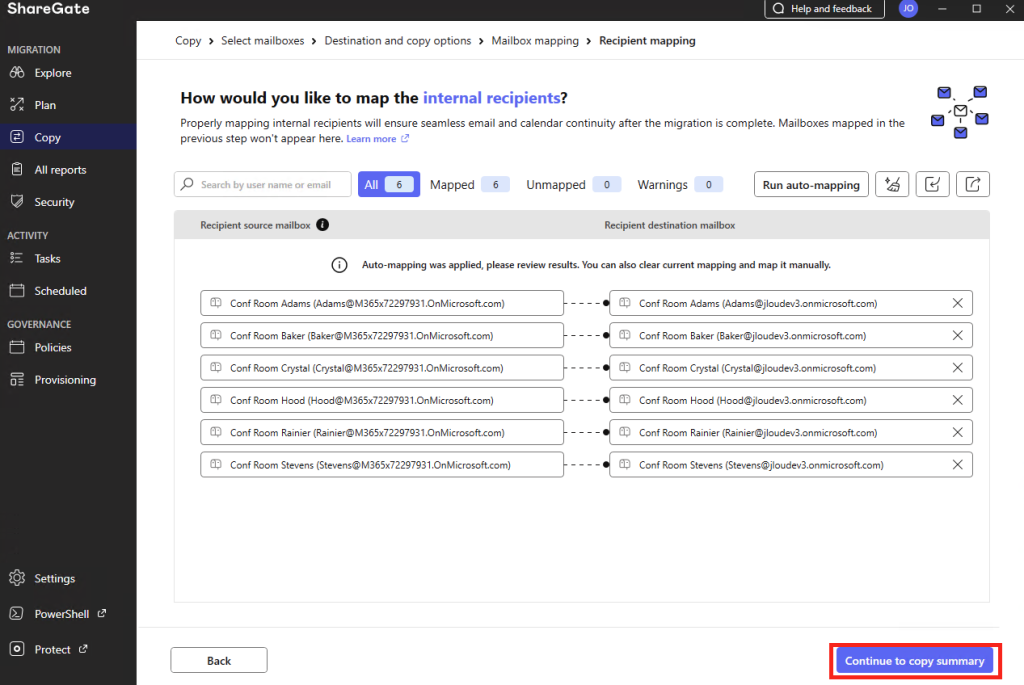1024x685 pixels.
Task: Open Provisioning under Governance
Action: [65, 380]
